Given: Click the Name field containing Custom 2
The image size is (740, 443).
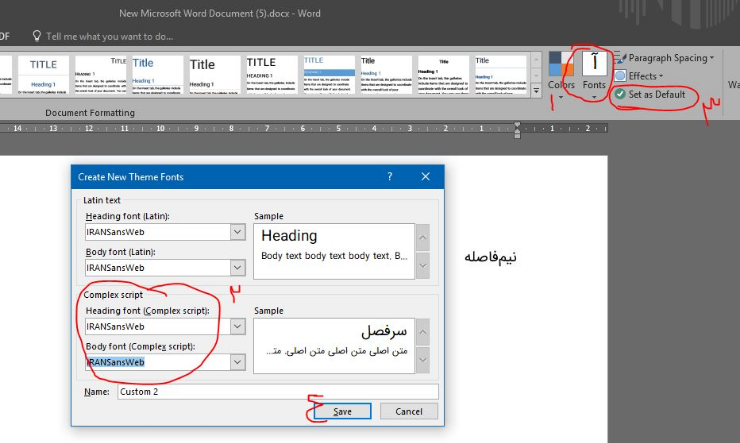Looking at the screenshot, I should [x=278, y=392].
